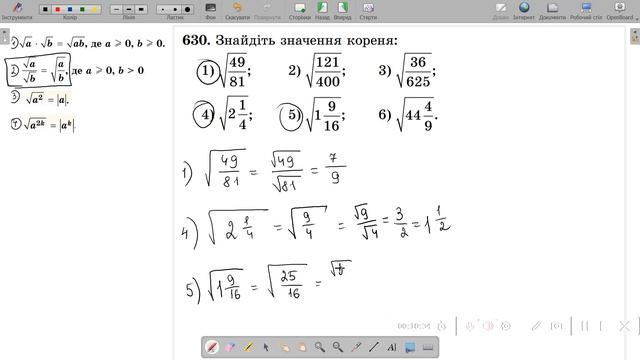The width and height of the screenshot is (640, 360).
Task: Select the capture region tool
Action: point(410,347)
